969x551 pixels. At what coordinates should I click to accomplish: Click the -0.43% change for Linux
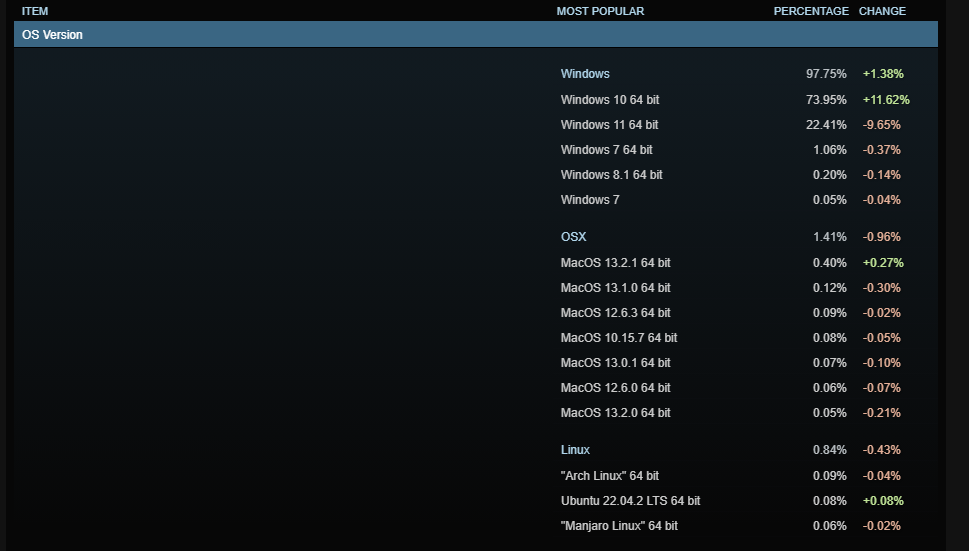click(x=882, y=450)
